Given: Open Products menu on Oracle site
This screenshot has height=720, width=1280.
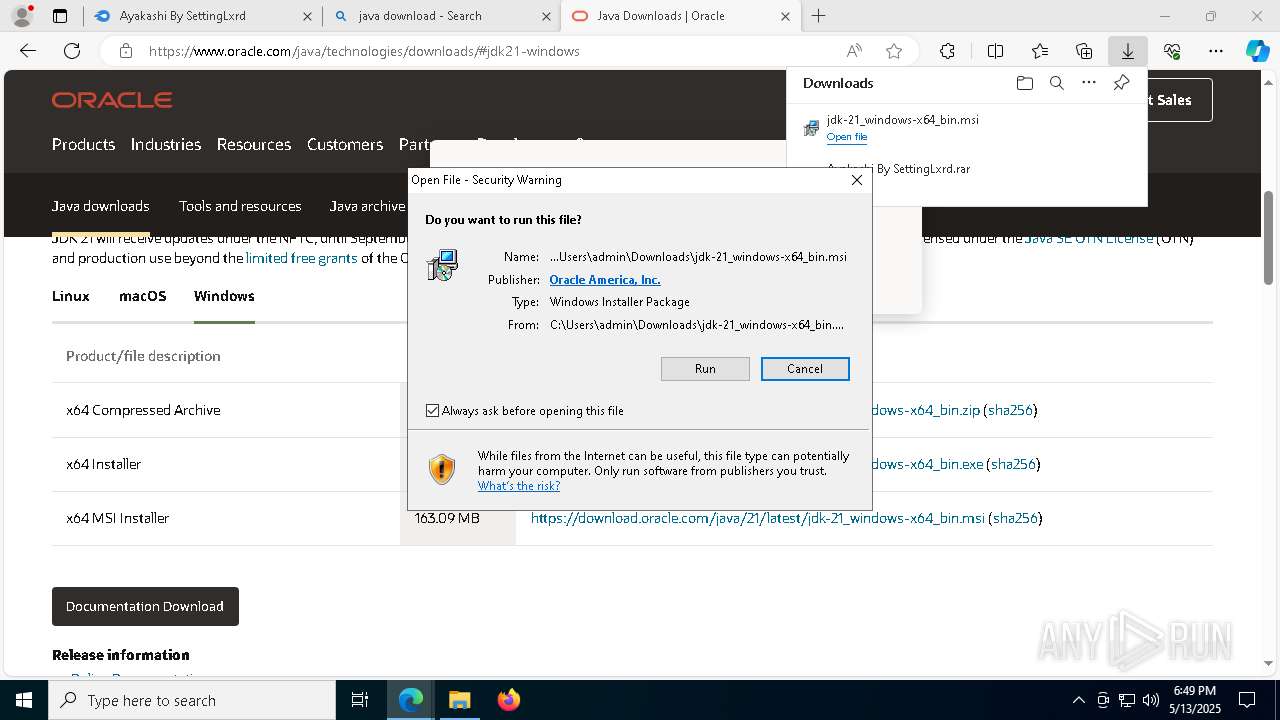Looking at the screenshot, I should click(83, 144).
